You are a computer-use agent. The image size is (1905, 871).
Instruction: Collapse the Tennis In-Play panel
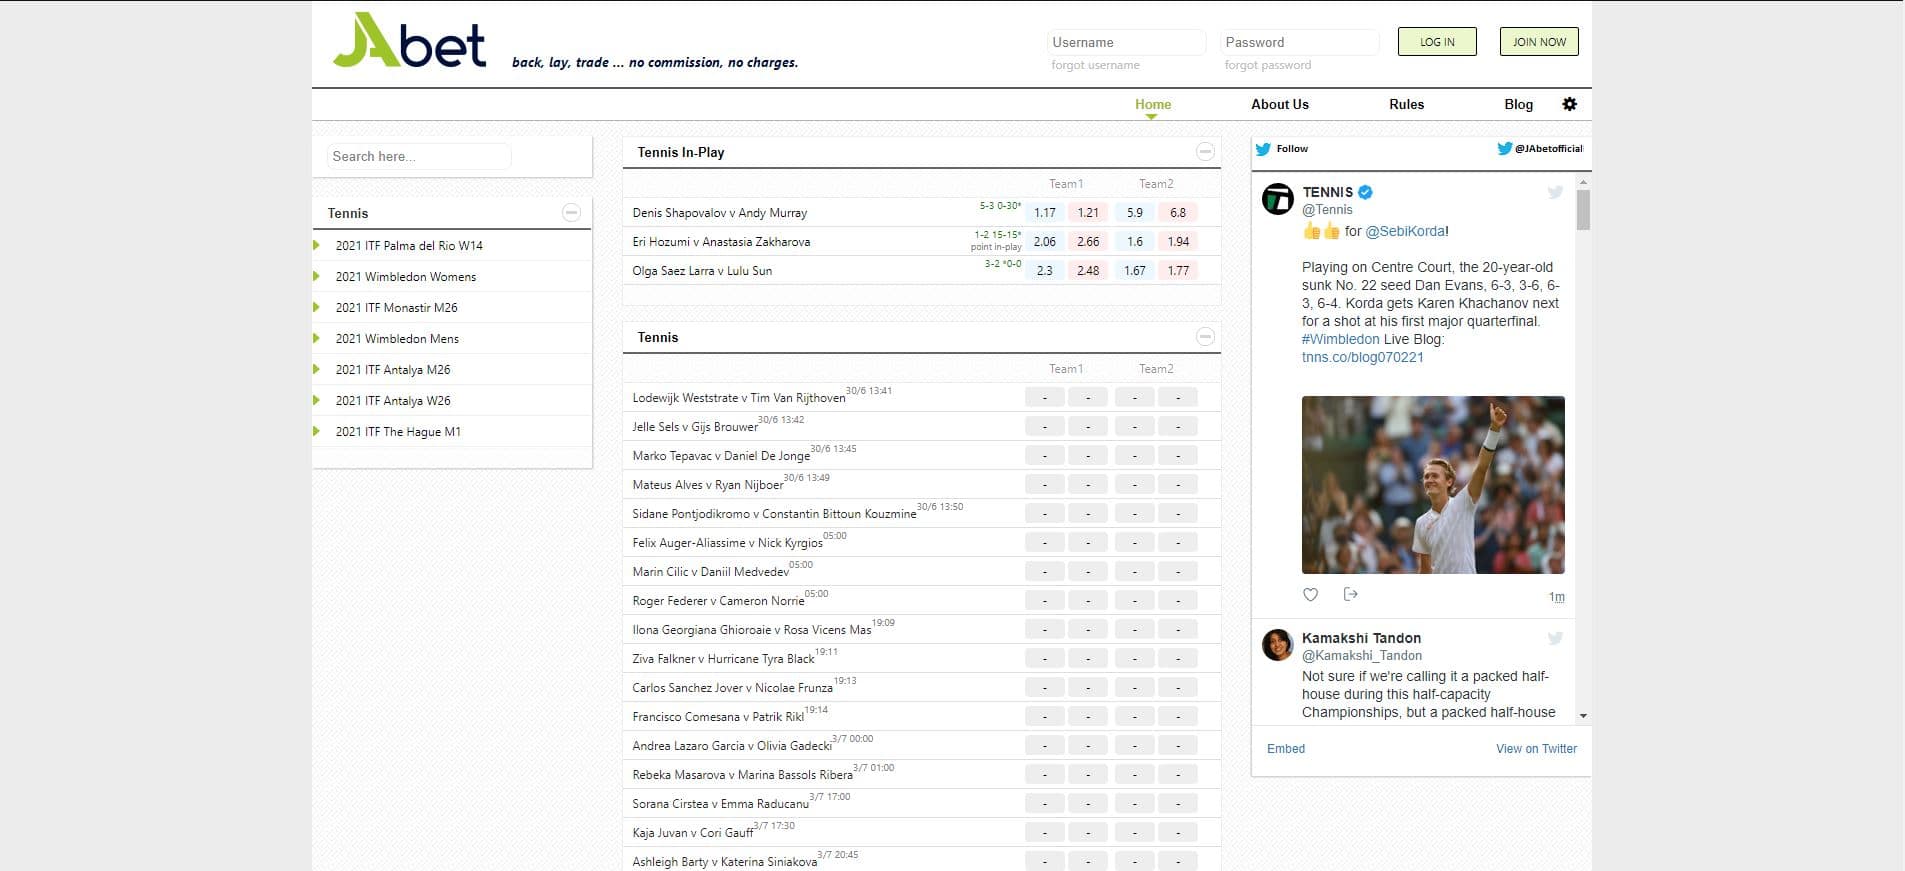1205,152
